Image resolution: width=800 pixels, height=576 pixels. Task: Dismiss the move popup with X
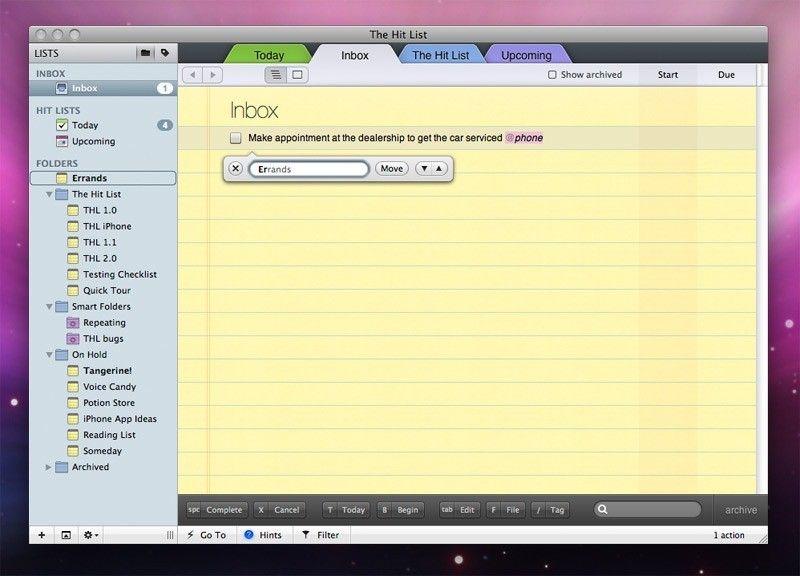point(235,169)
